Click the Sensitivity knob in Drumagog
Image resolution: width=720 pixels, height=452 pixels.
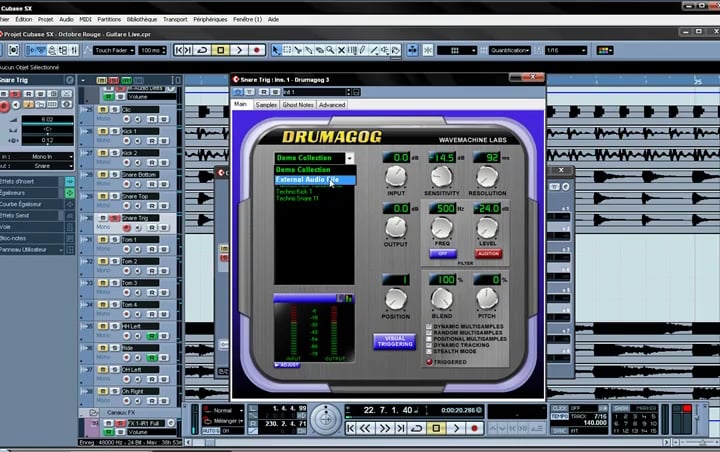point(441,177)
